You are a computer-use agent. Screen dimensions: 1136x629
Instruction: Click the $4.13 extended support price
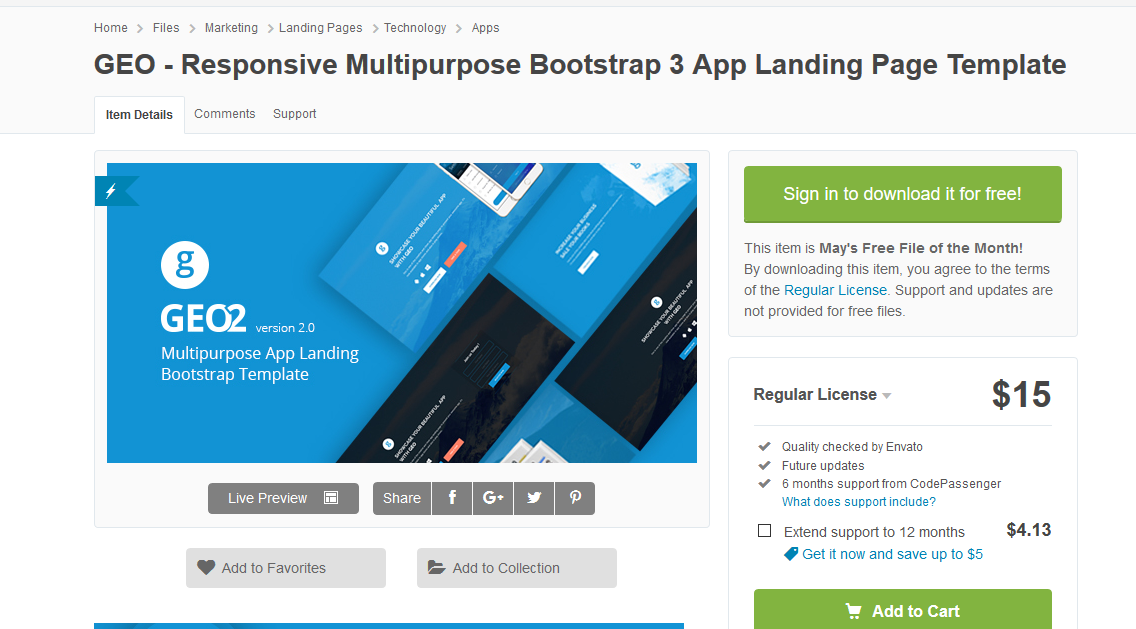pos(1029,530)
